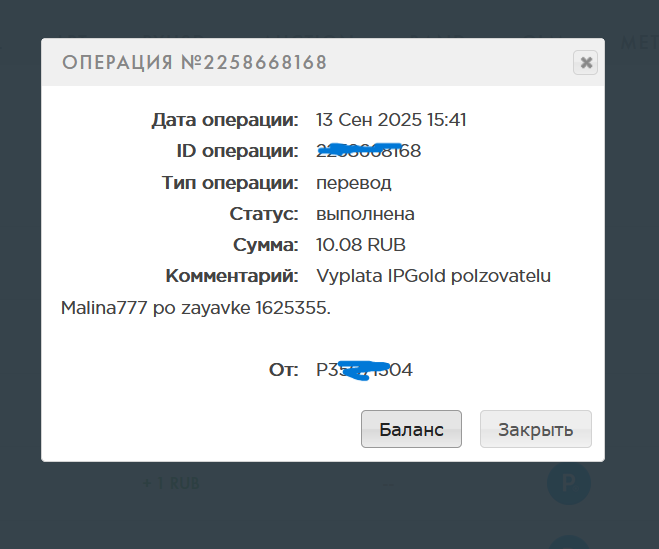Click the Malina777 po zayavke comment line

coord(195,308)
